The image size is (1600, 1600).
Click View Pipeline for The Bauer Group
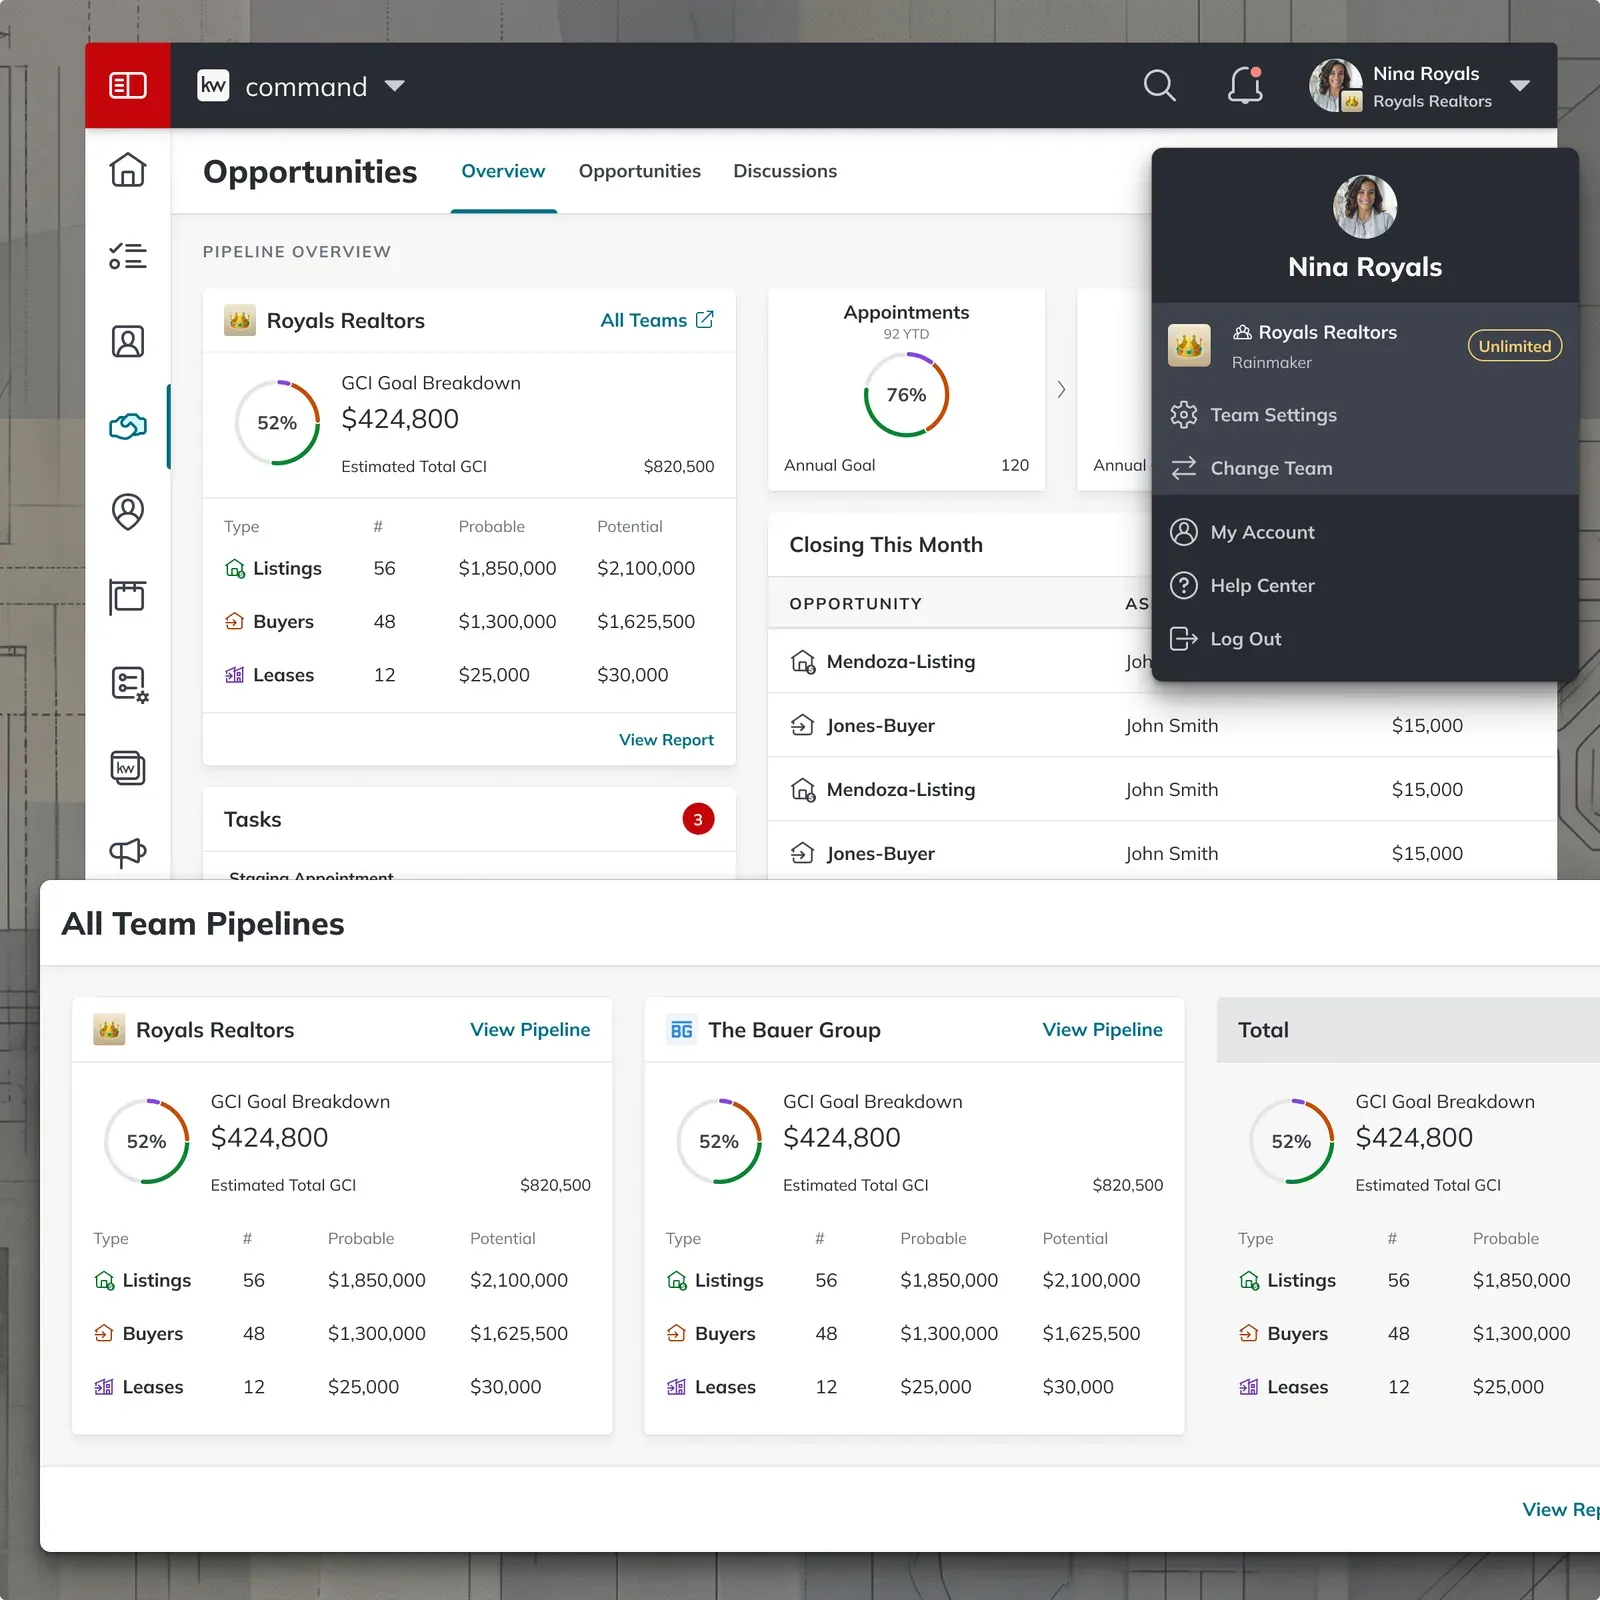pyautogui.click(x=1102, y=1030)
